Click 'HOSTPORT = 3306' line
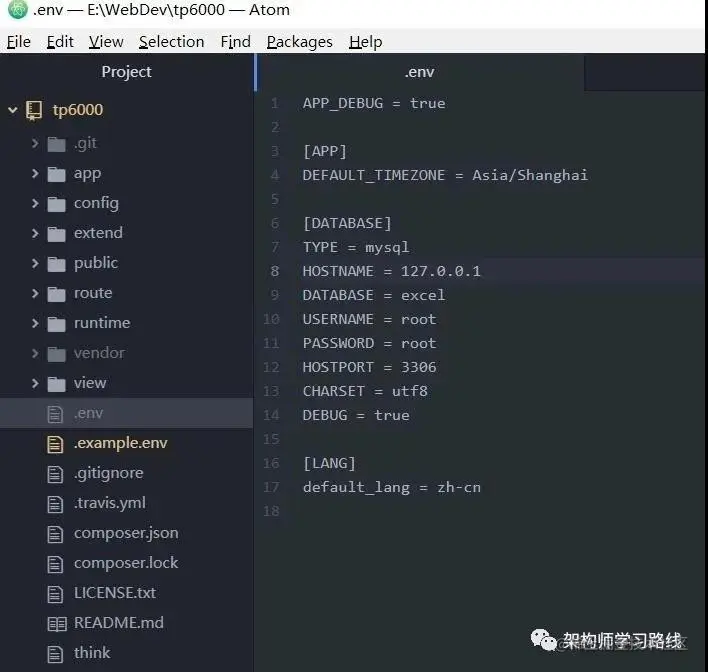 click(x=370, y=367)
